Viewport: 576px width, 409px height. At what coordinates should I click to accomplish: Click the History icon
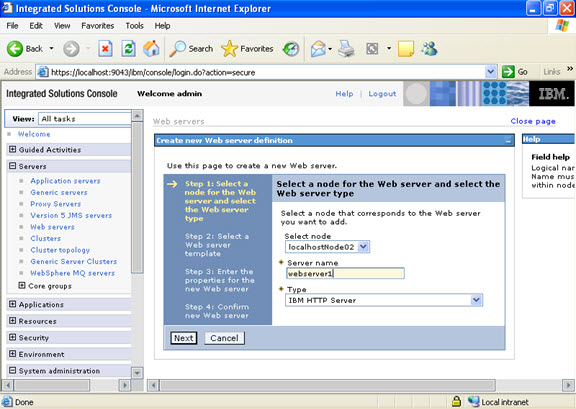pyautogui.click(x=291, y=49)
